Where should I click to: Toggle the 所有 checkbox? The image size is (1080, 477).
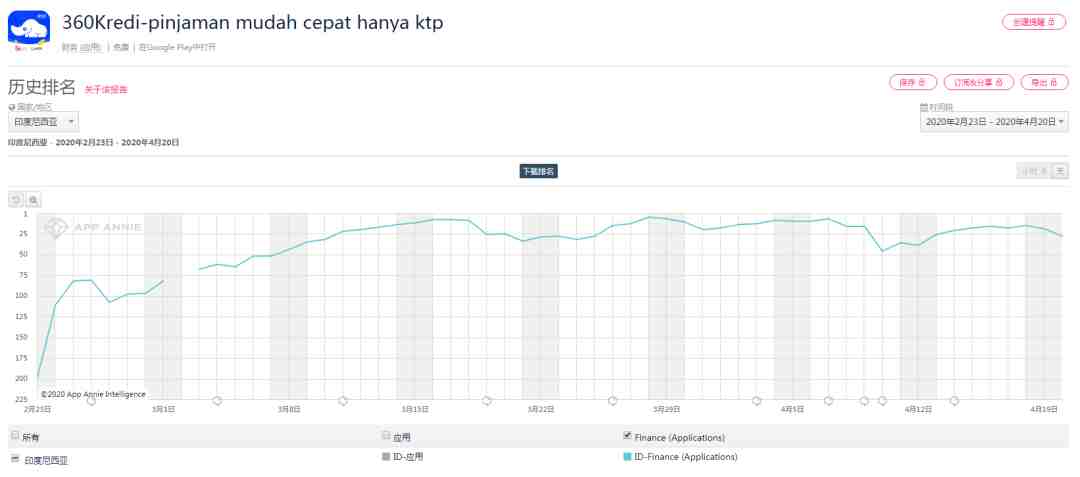[x=14, y=436]
